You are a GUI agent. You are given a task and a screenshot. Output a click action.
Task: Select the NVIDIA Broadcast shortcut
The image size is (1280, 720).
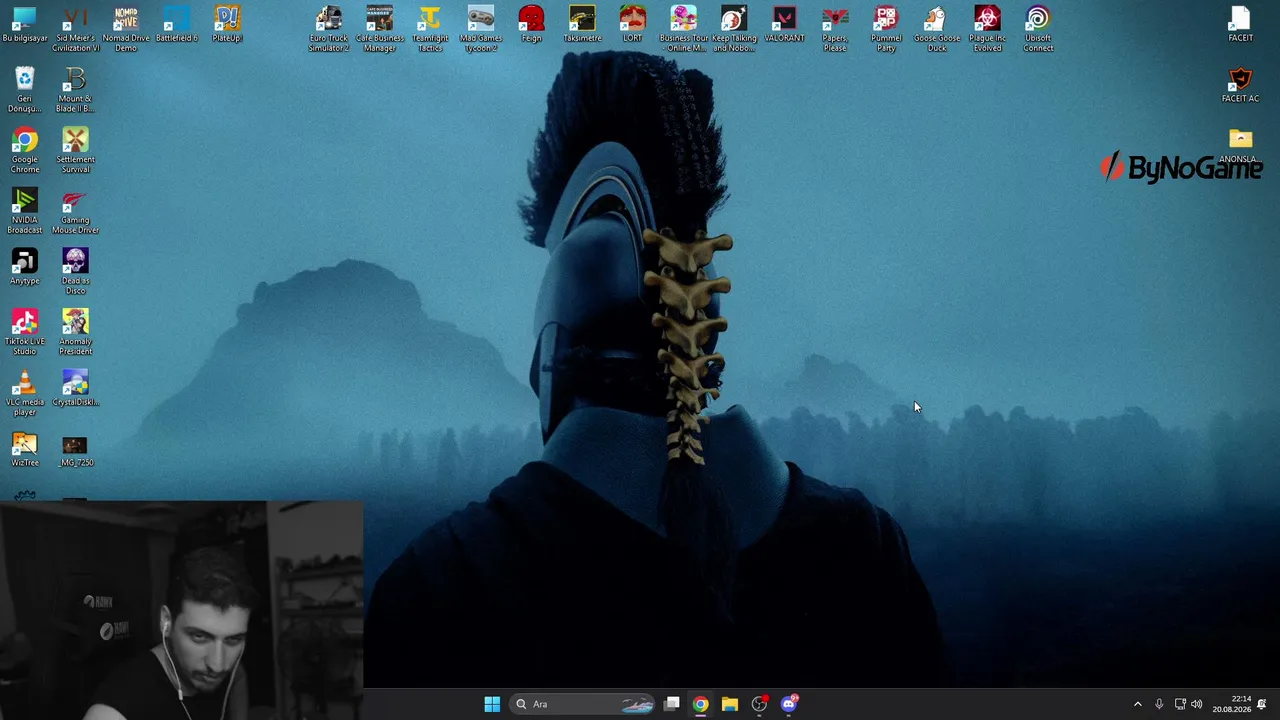click(x=24, y=211)
